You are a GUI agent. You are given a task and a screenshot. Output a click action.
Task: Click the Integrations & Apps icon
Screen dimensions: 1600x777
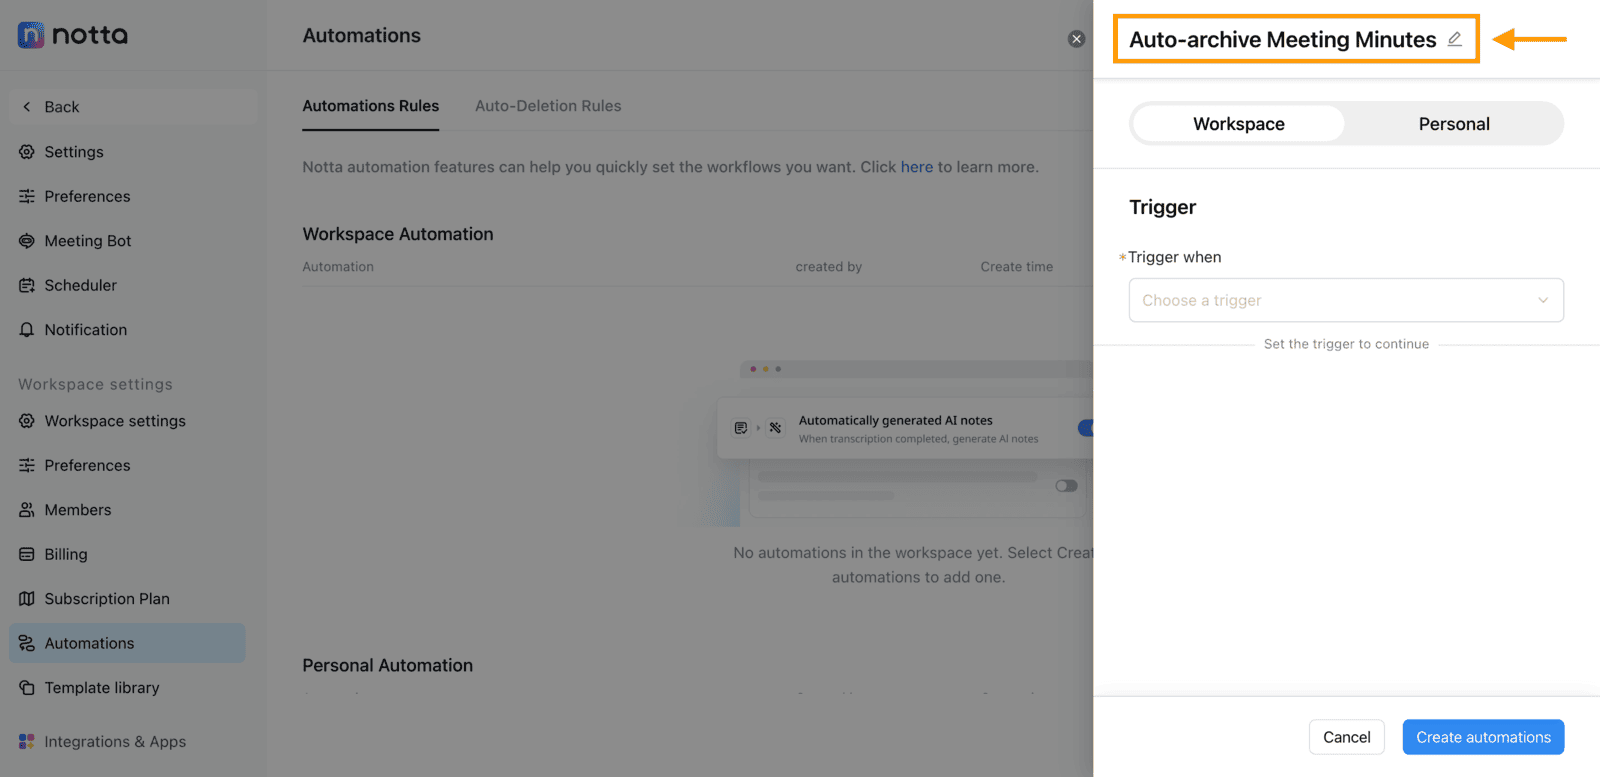click(x=27, y=742)
